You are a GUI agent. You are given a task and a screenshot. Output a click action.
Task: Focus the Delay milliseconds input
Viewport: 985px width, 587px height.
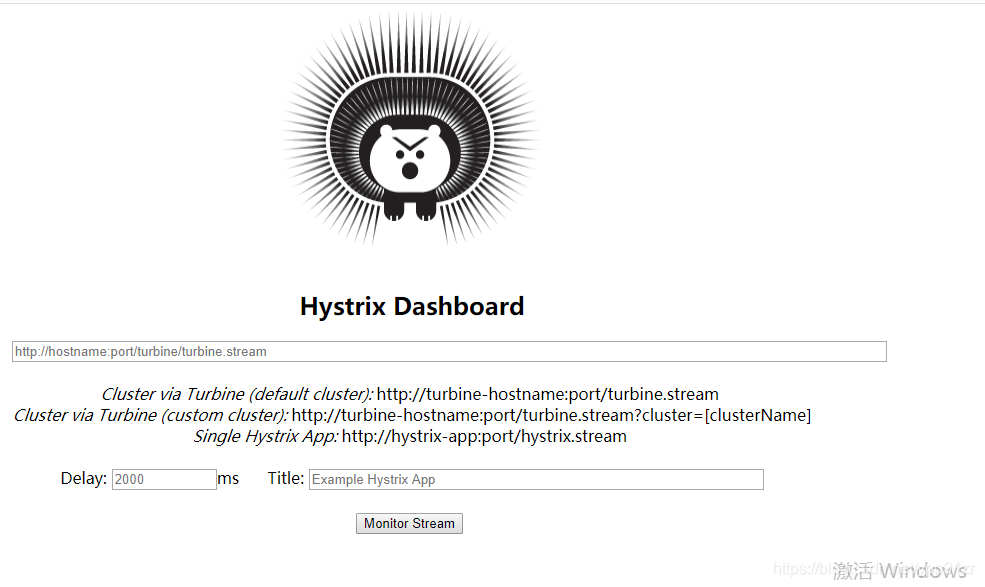click(164, 479)
